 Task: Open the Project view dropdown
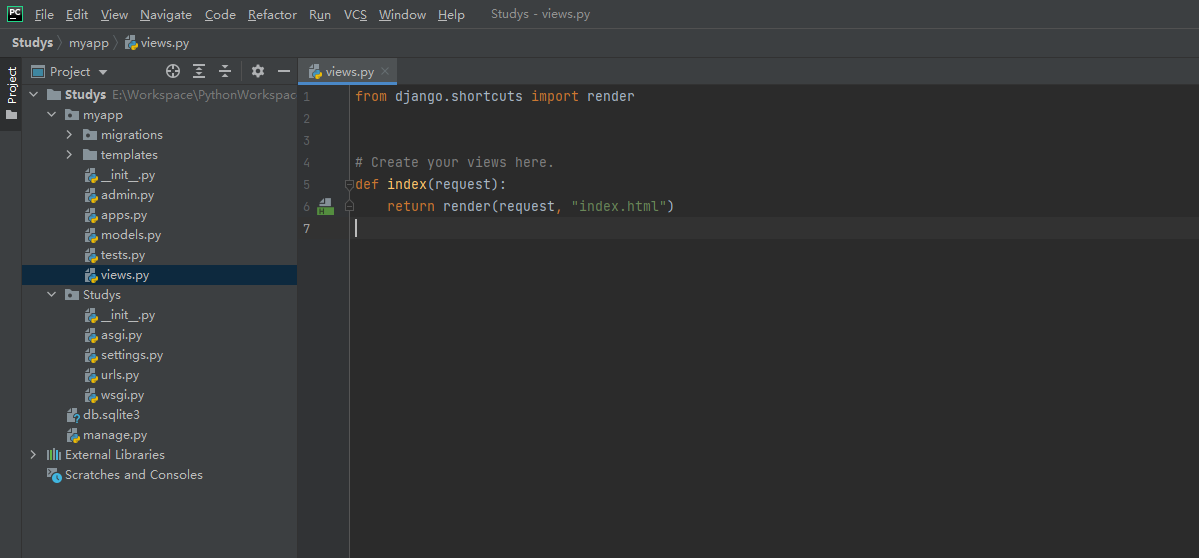point(69,71)
